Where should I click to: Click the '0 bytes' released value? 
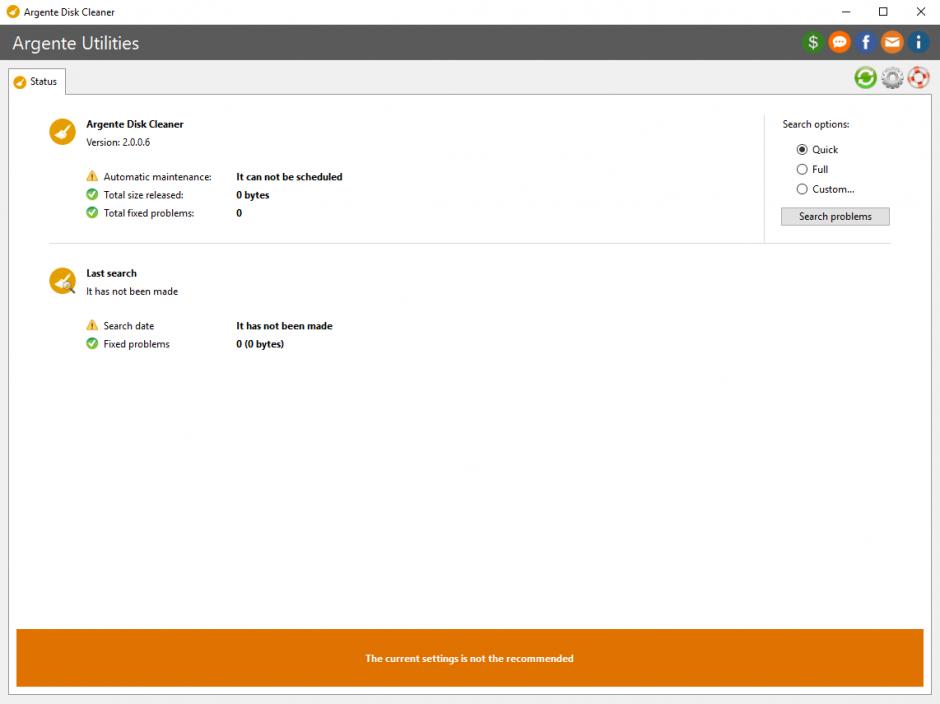point(252,195)
